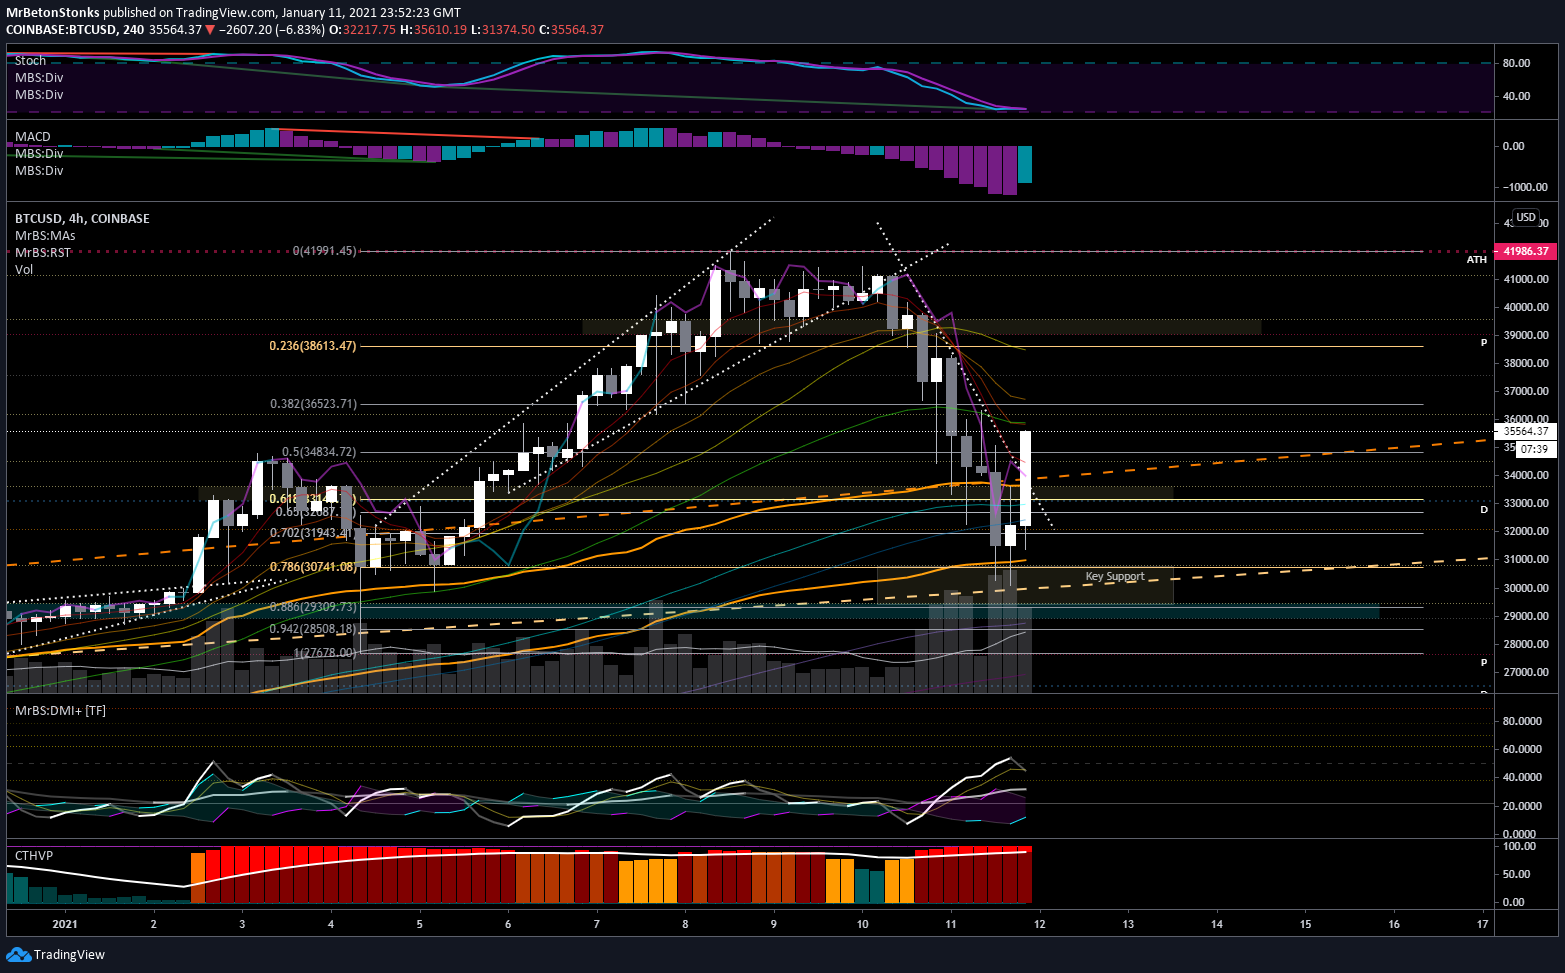Select the 0.942(28508.18) fib label
Viewport: 1565px width, 973px height.
tap(313, 629)
